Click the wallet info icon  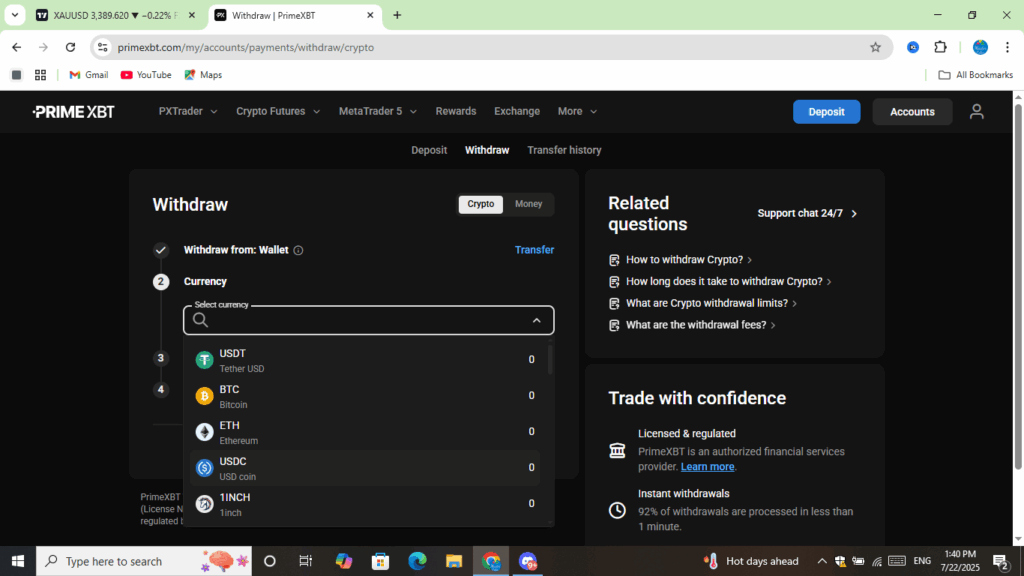298,251
